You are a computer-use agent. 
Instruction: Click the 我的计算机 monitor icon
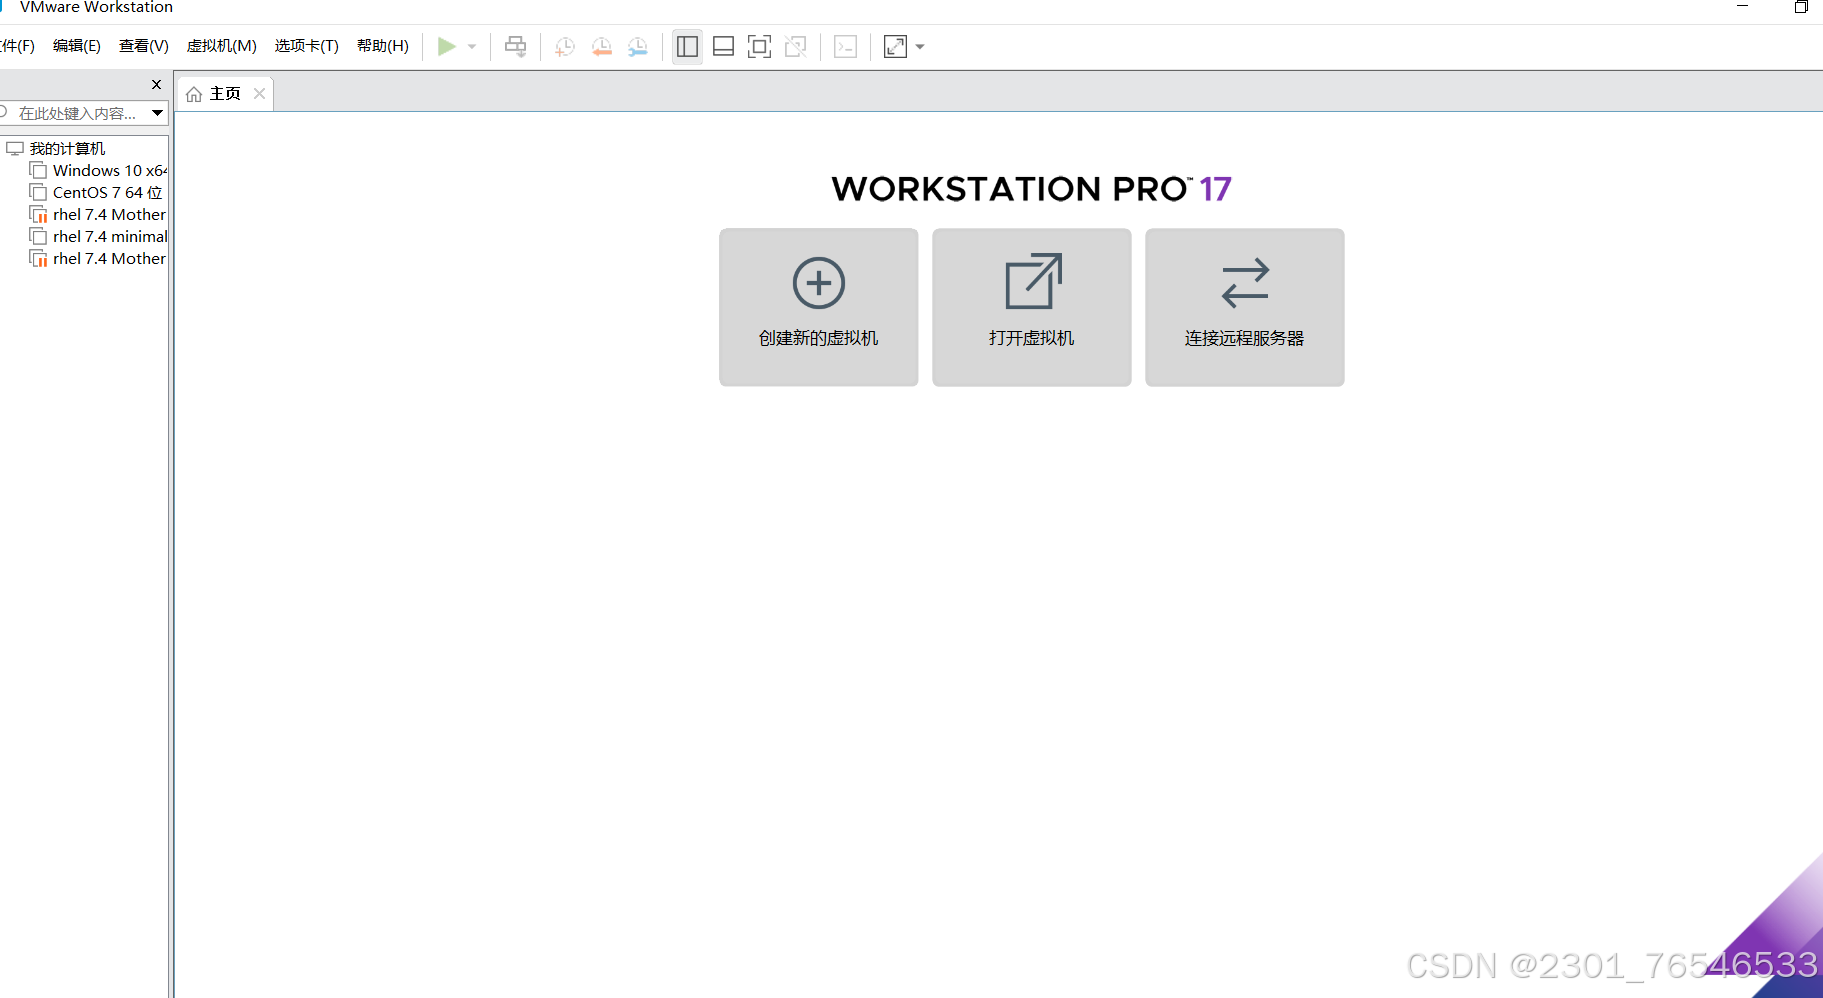click(15, 148)
